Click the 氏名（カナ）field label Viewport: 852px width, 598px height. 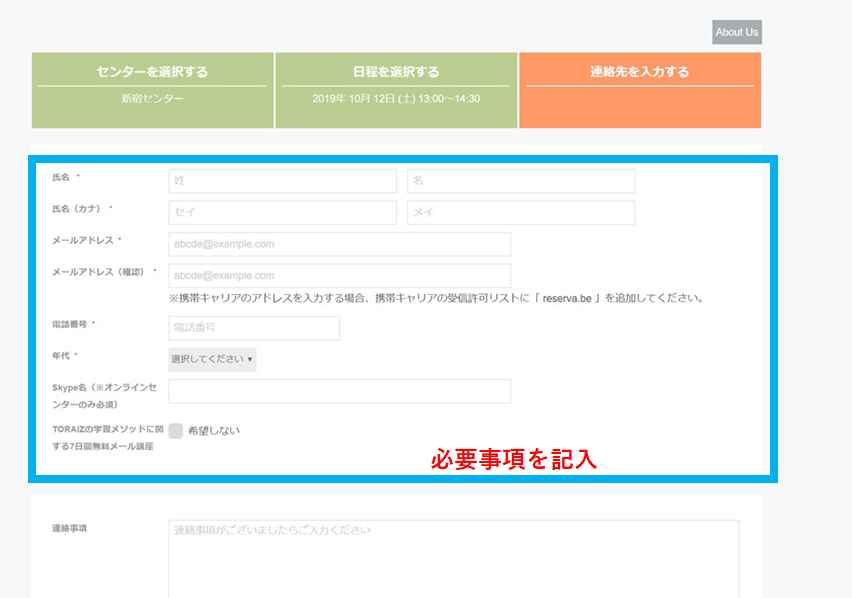pos(79,209)
